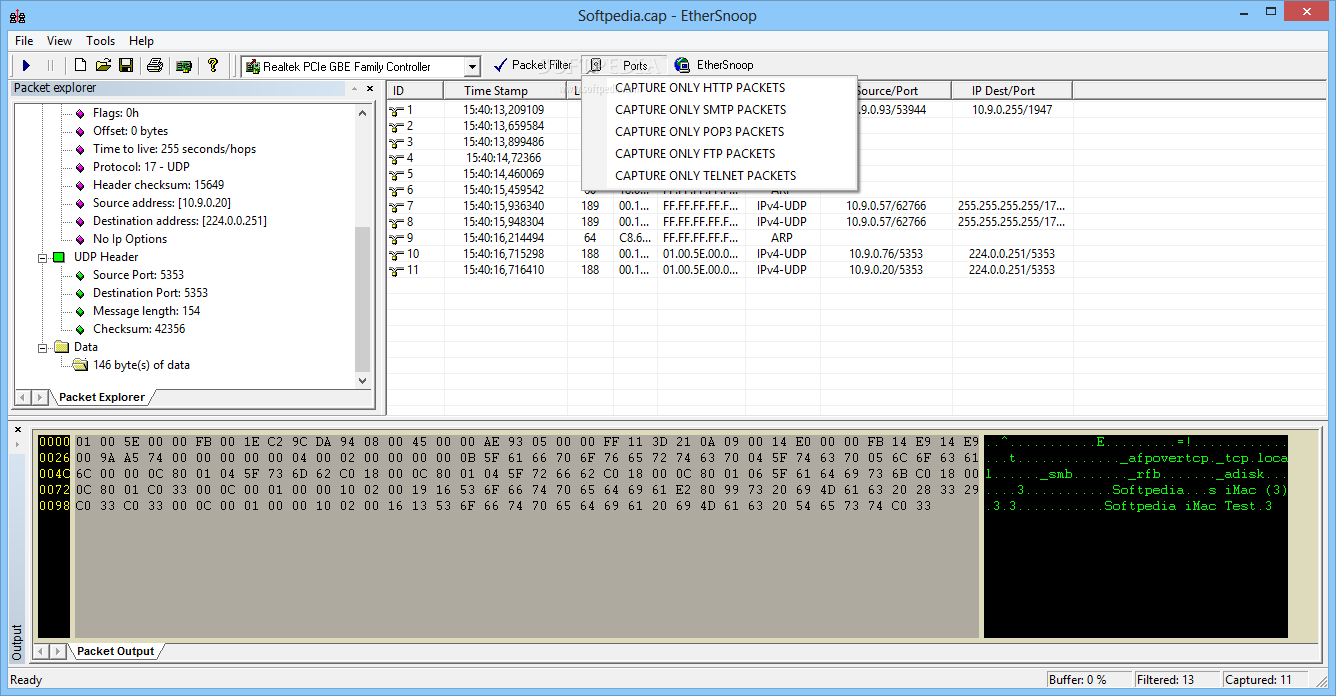Select 'Source Port: 5353' item
The image size is (1336, 696).
coord(139,275)
